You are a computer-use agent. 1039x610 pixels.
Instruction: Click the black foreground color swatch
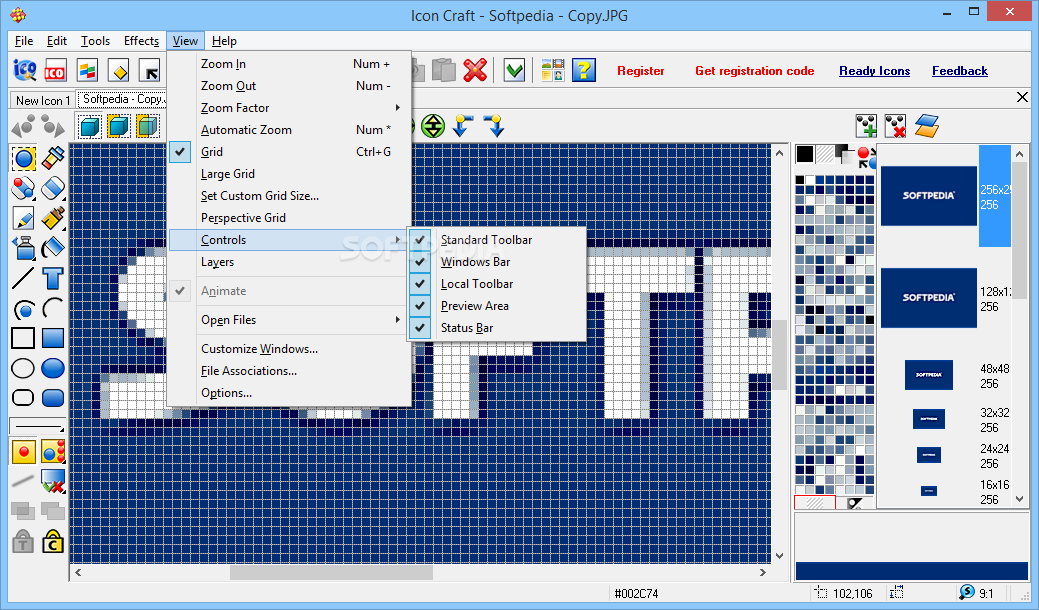coord(805,154)
